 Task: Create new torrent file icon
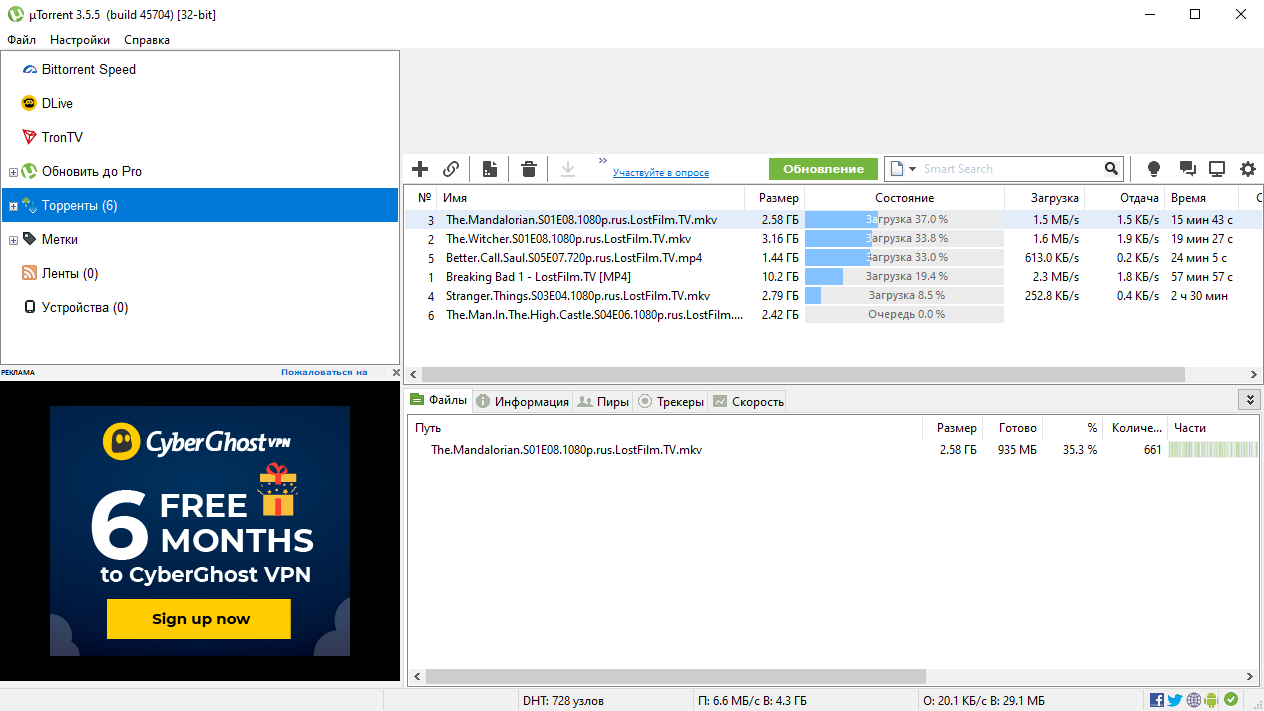tap(490, 169)
